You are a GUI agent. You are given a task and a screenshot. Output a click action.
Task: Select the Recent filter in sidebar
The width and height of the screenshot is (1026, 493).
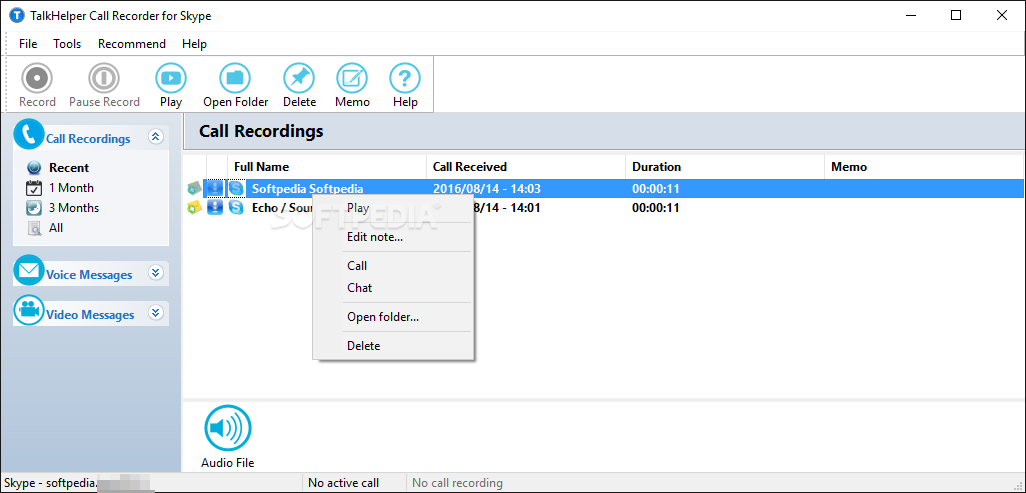tap(69, 168)
